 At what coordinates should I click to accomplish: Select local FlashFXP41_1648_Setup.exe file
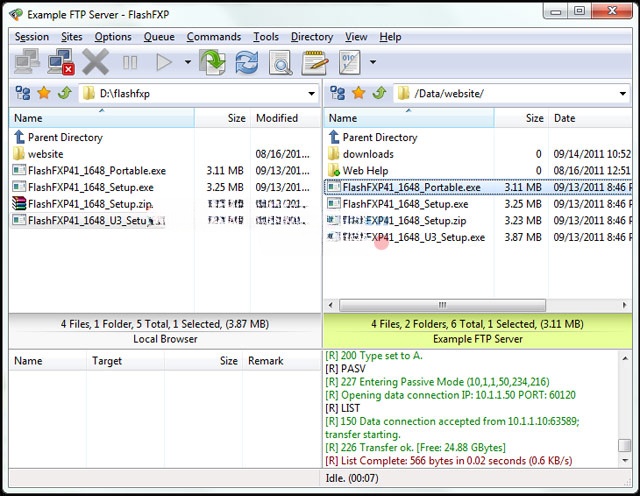[x=83, y=187]
